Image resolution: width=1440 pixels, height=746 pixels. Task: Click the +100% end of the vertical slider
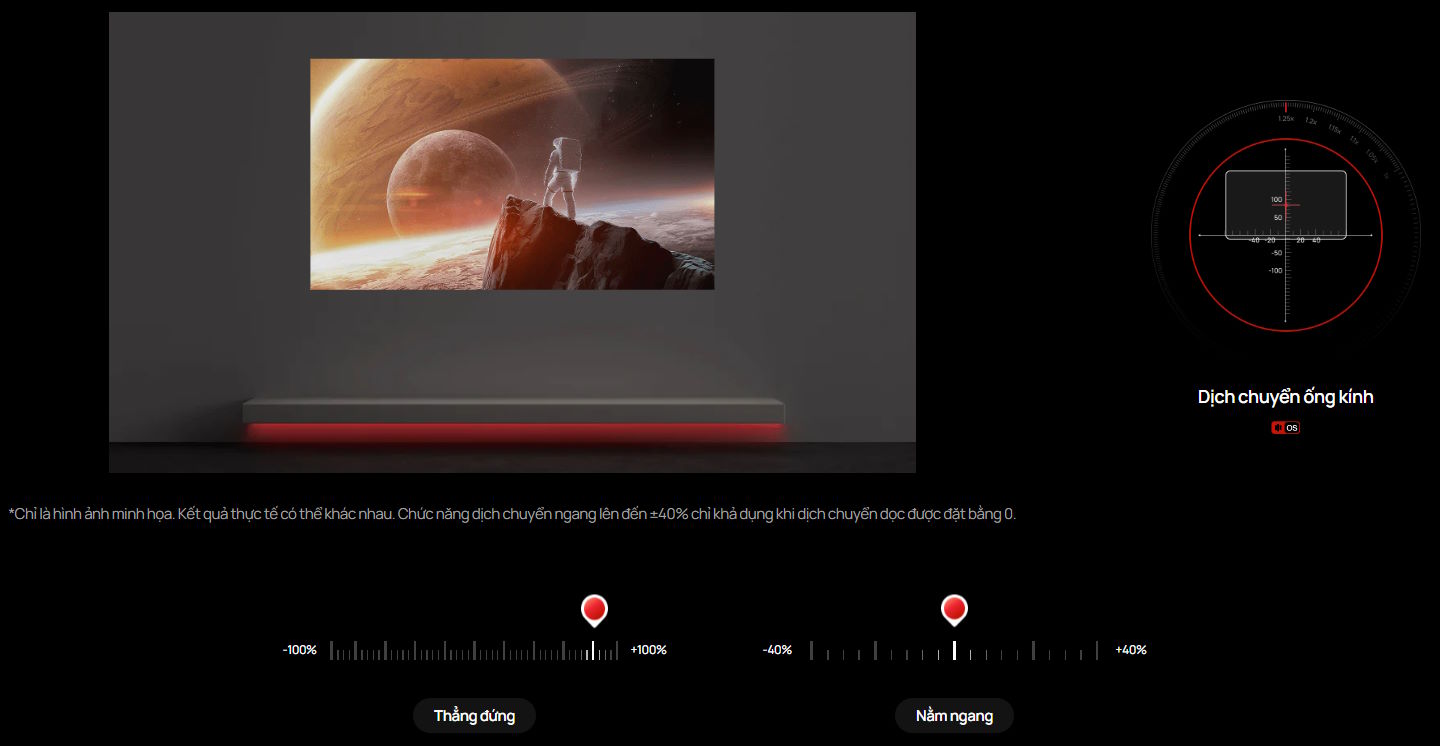[x=648, y=650]
